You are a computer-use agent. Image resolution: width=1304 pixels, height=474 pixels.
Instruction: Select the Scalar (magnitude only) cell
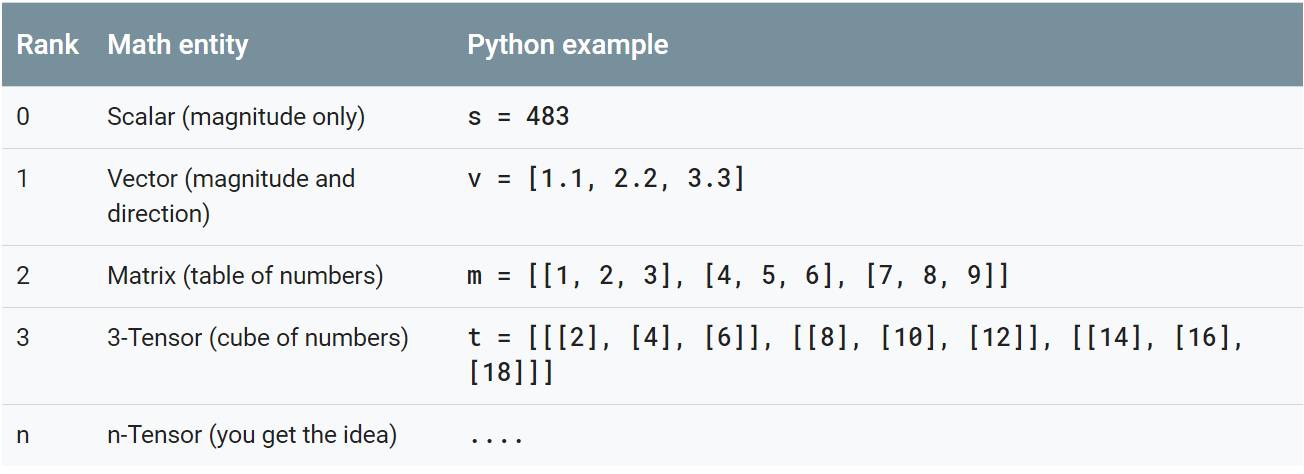click(236, 117)
